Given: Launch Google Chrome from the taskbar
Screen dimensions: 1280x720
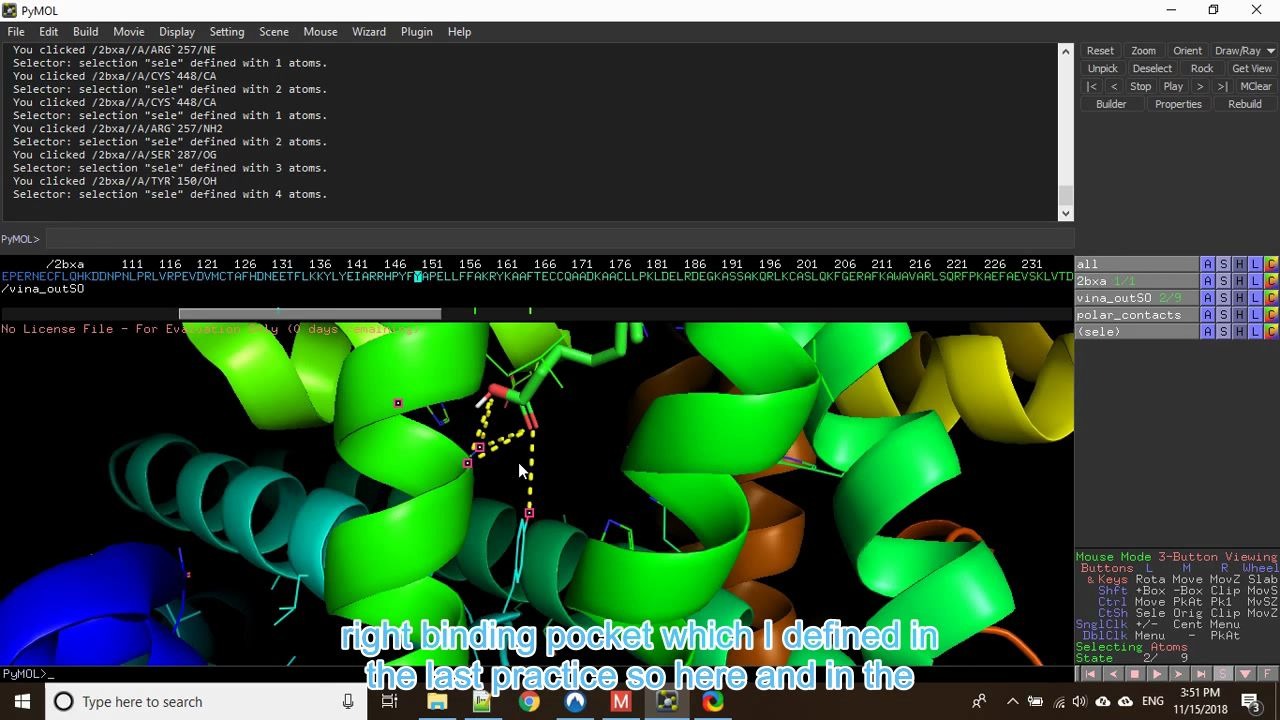Looking at the screenshot, I should click(x=529, y=701).
